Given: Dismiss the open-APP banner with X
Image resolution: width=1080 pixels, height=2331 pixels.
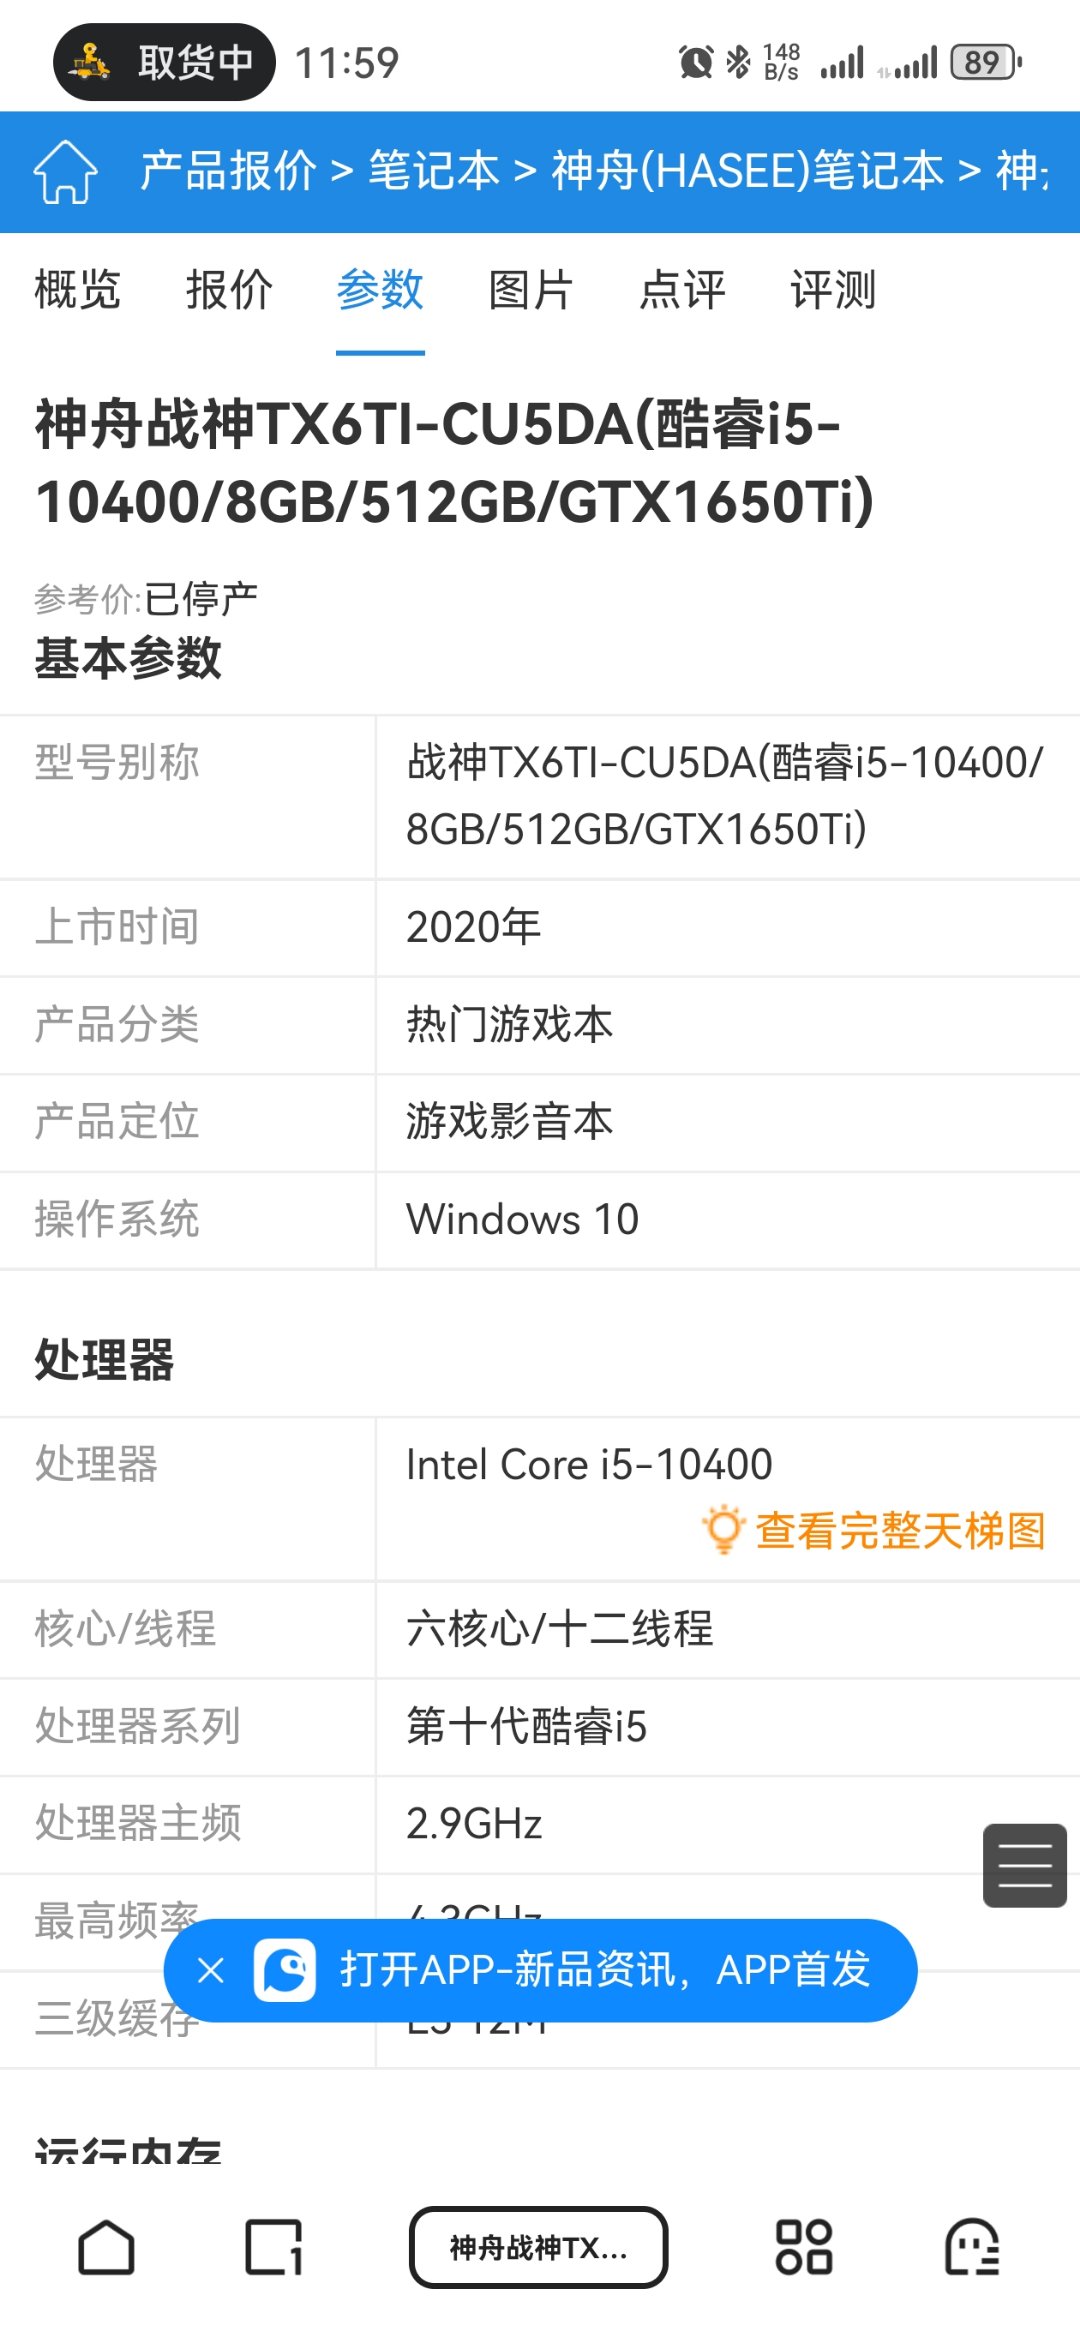Looking at the screenshot, I should (x=211, y=1970).
